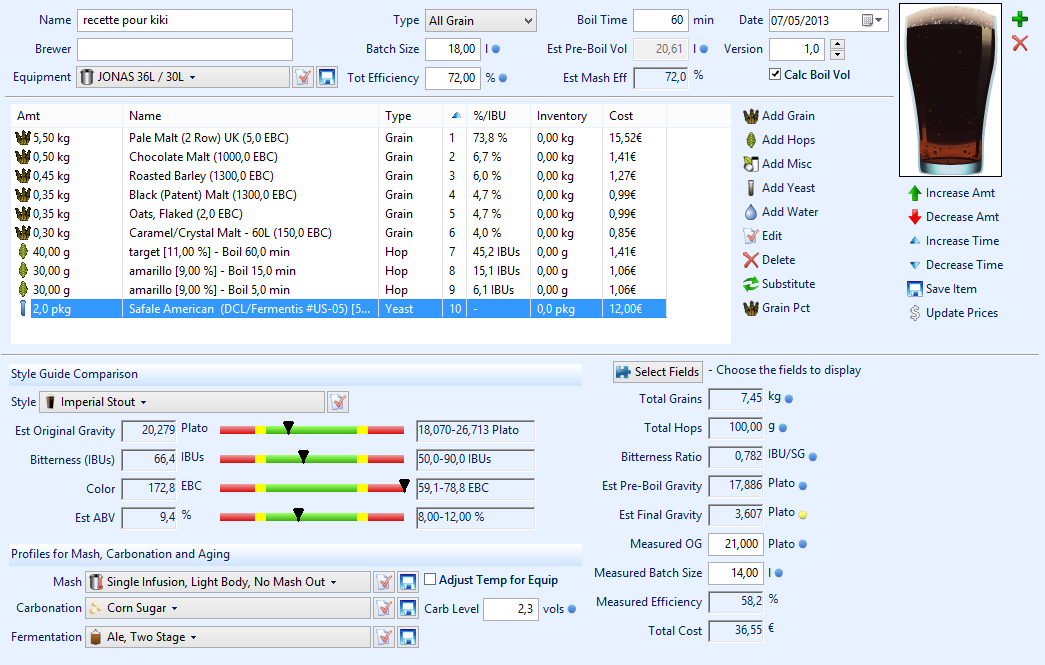
Task: Click the green plus add icon
Action: click(x=1019, y=19)
